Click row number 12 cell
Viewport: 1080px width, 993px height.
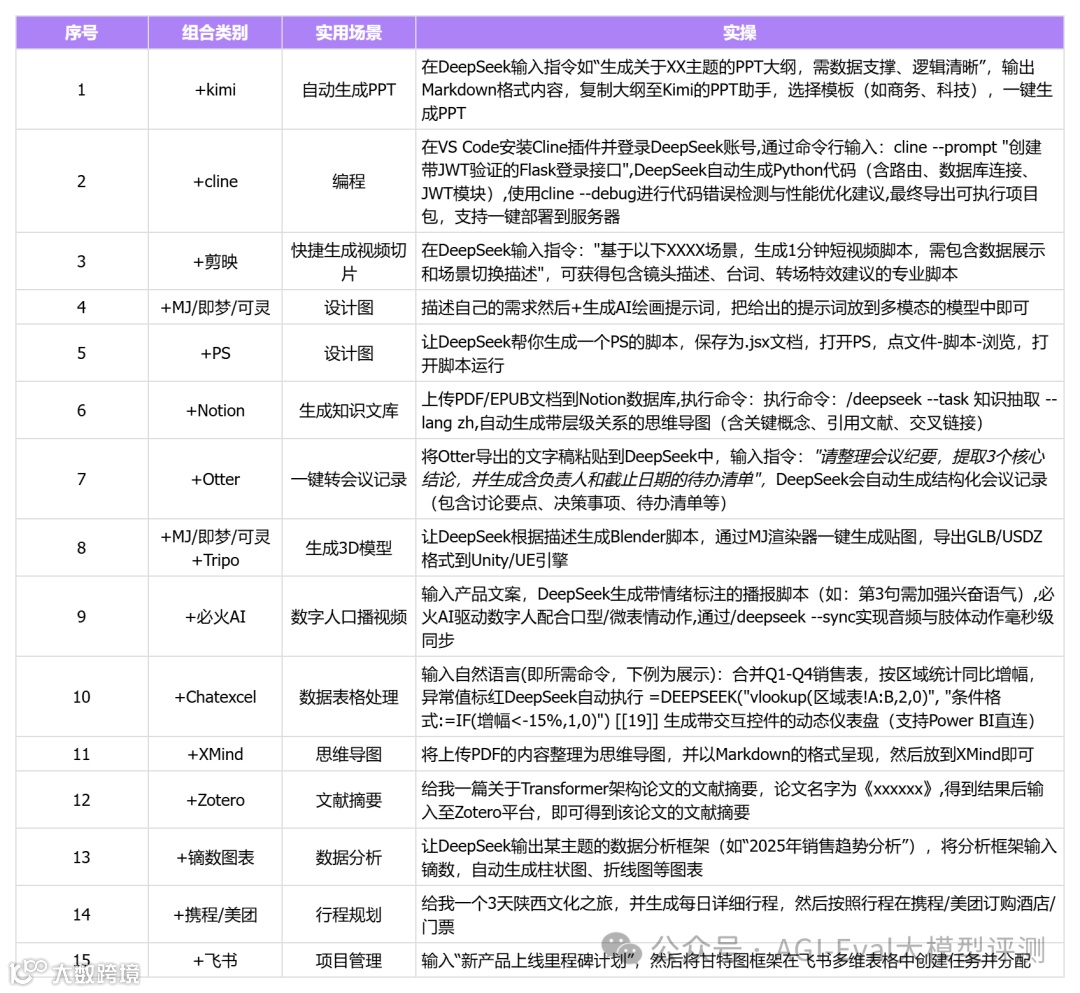pos(82,800)
